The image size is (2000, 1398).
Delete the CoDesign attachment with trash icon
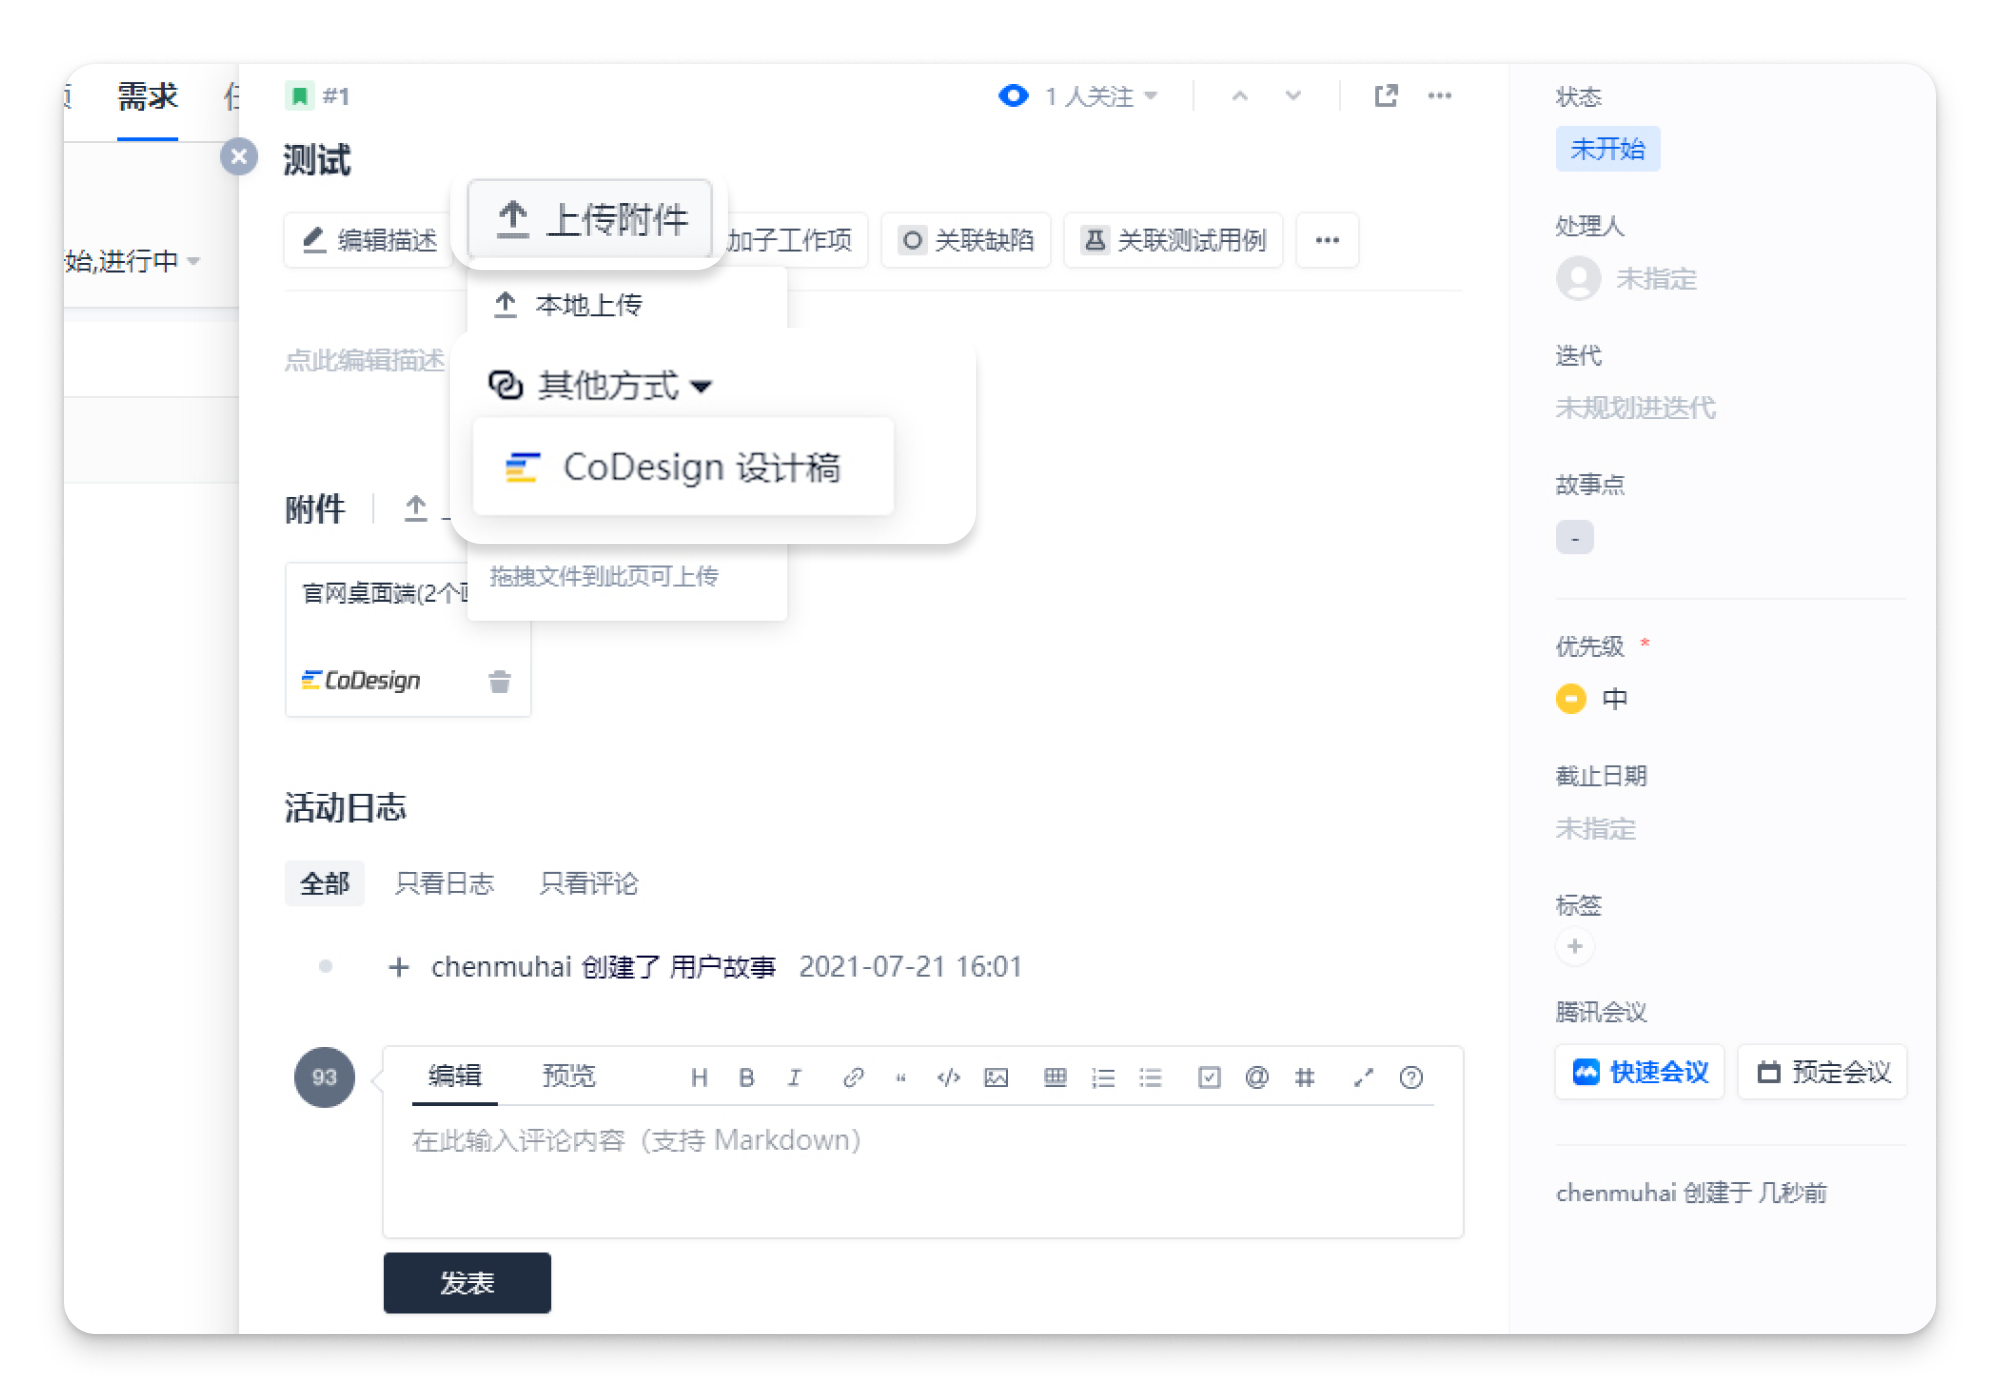(x=499, y=682)
